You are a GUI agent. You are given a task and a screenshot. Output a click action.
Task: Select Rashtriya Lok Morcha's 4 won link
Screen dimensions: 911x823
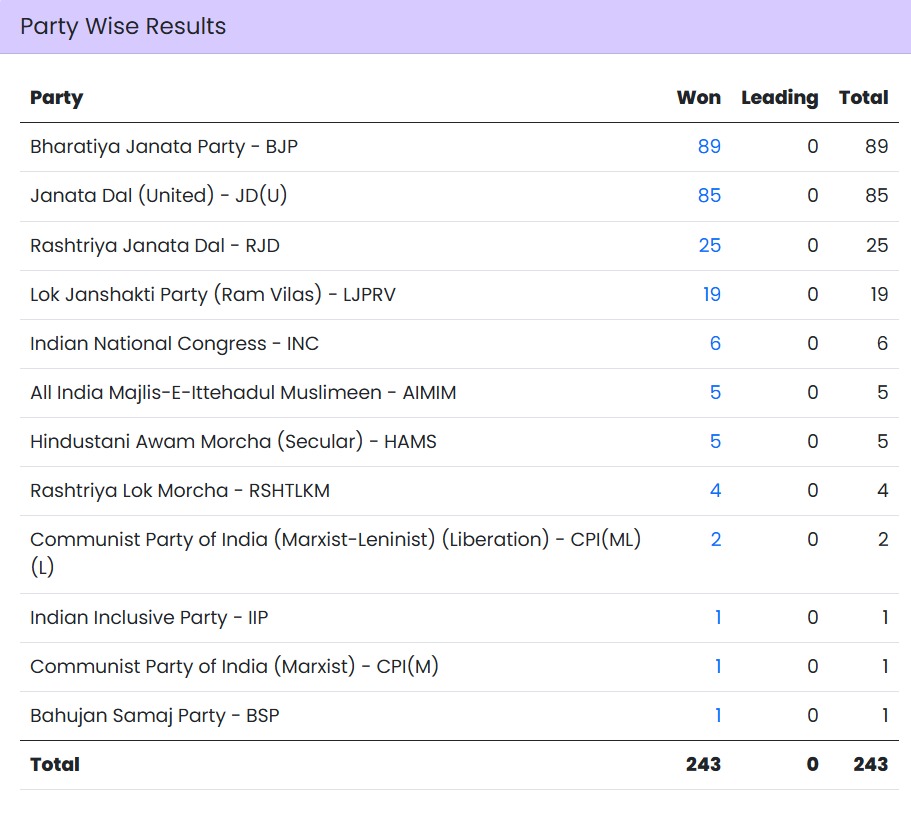pos(715,490)
